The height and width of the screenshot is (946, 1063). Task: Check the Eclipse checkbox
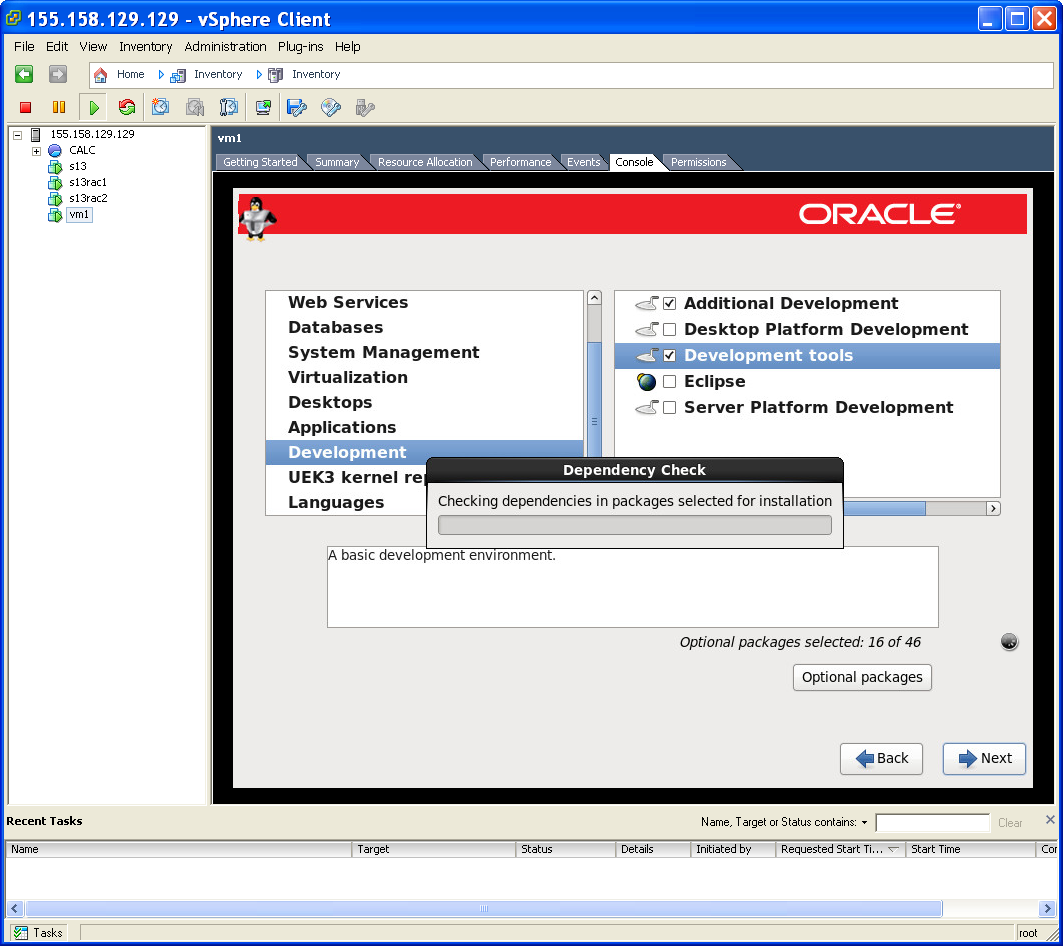click(669, 382)
